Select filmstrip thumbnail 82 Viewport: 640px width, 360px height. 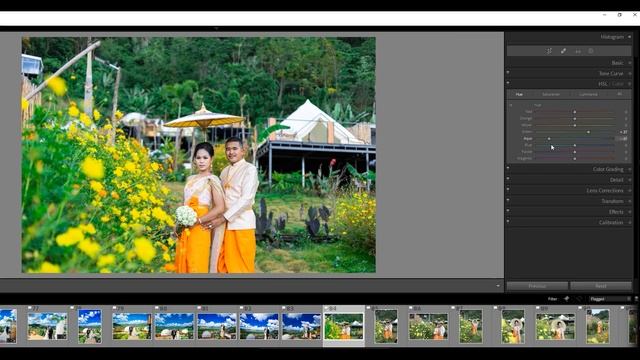point(259,326)
